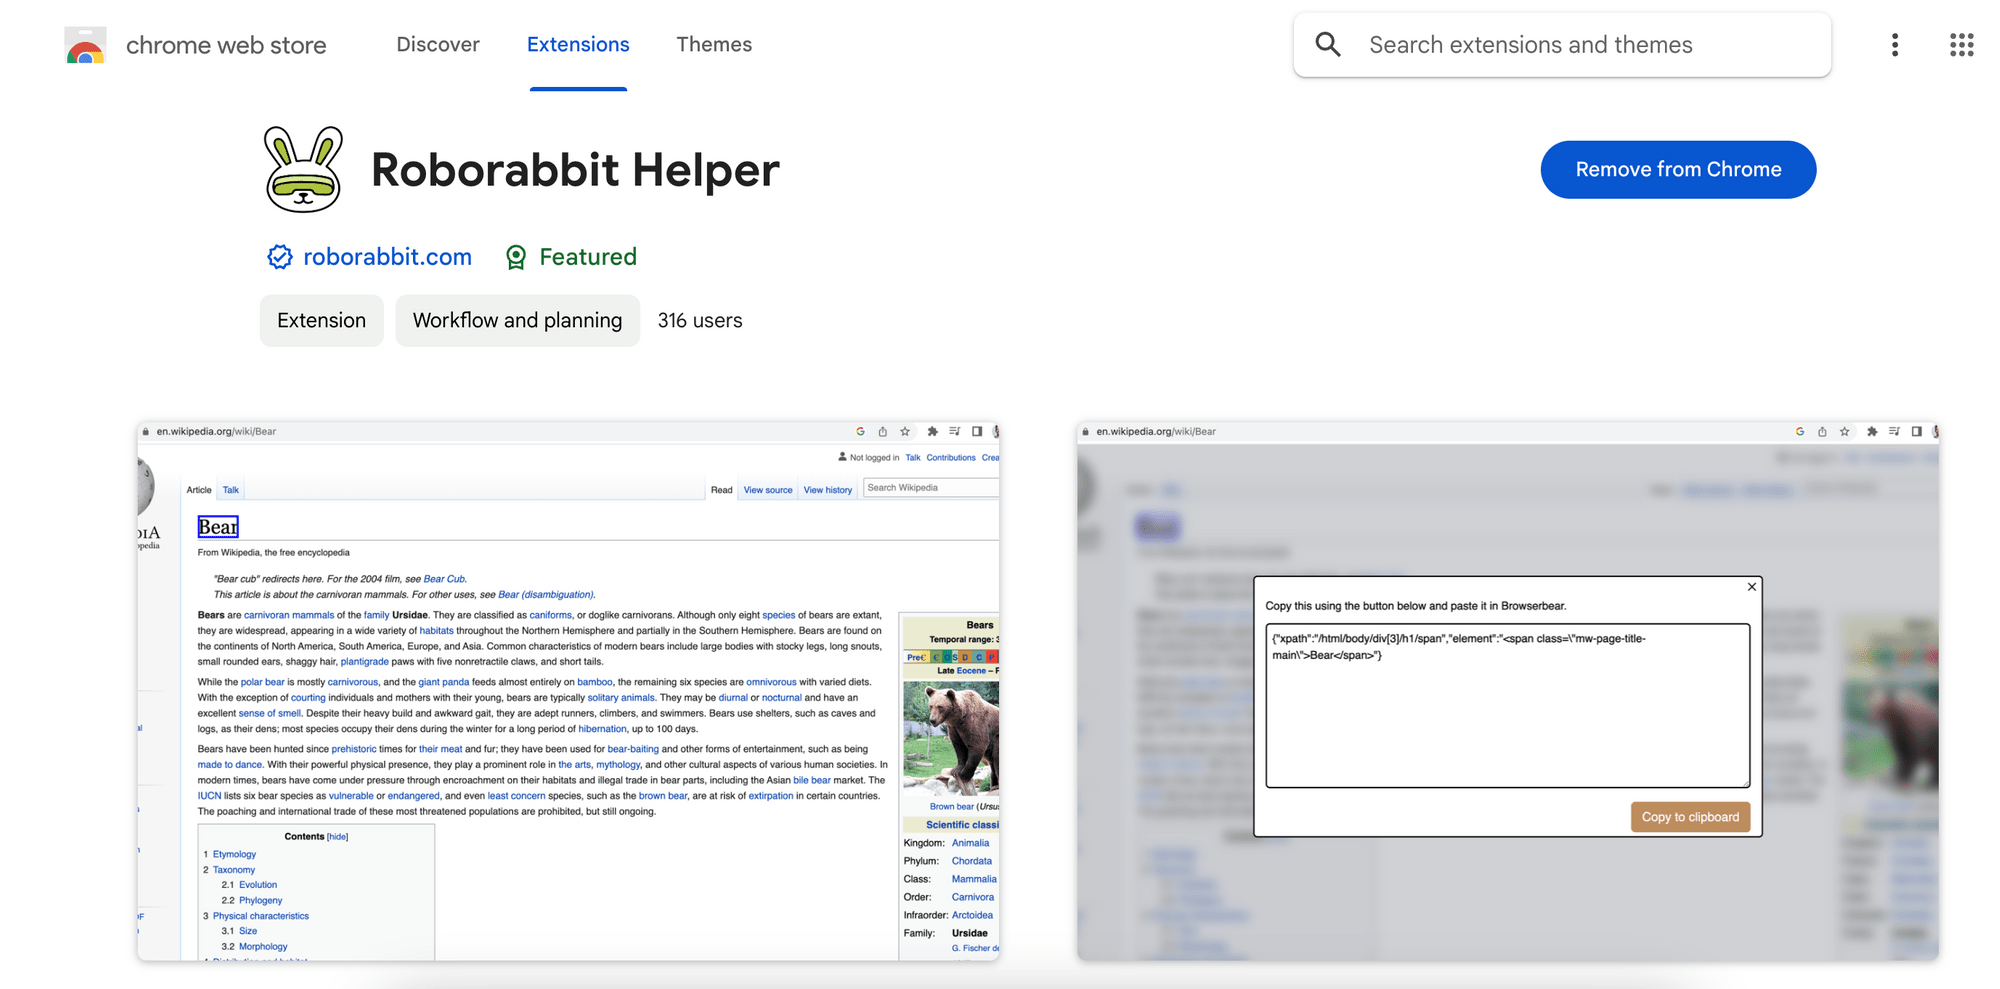Click the Taxonomy contents entry

[x=234, y=870]
